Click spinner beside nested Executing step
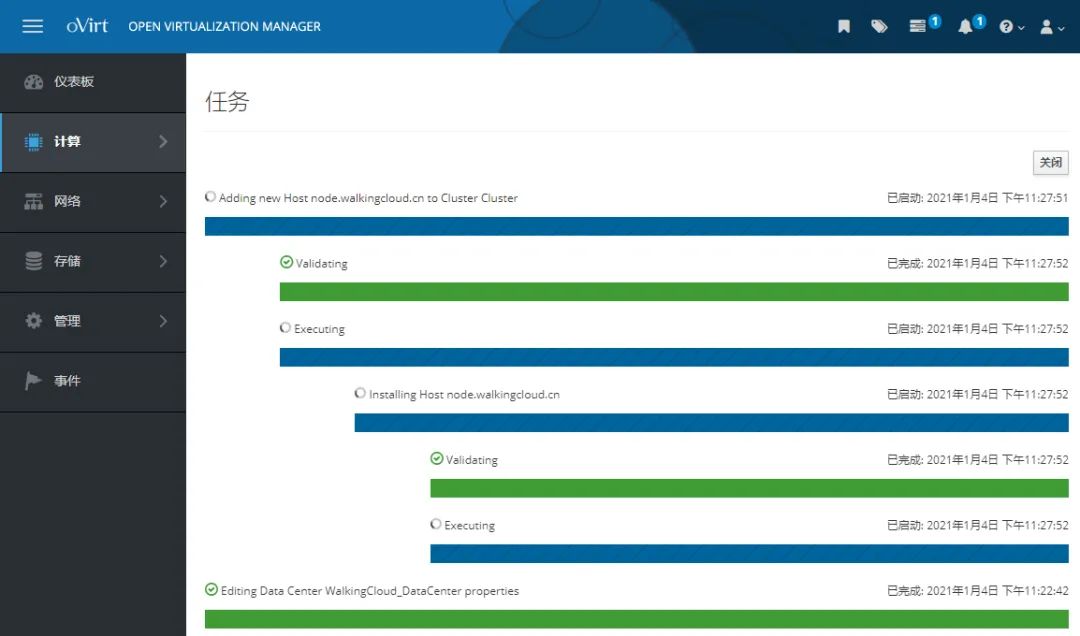This screenshot has height=636, width=1080. (435, 524)
